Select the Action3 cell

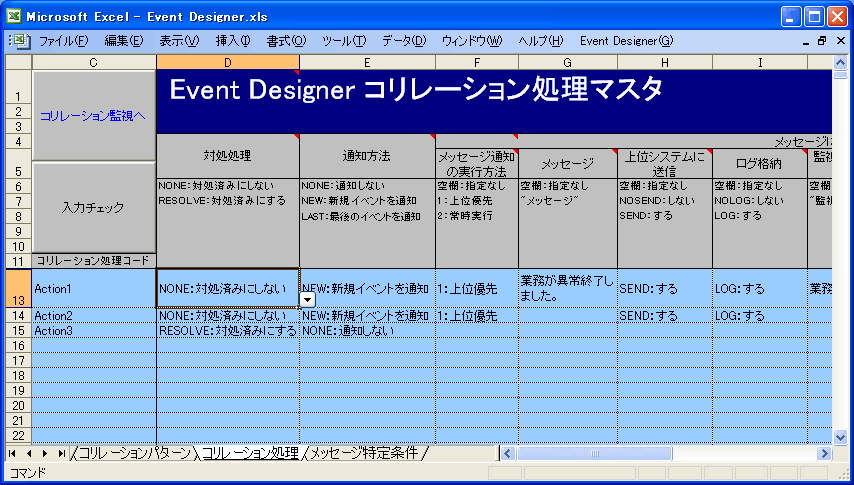(x=94, y=331)
